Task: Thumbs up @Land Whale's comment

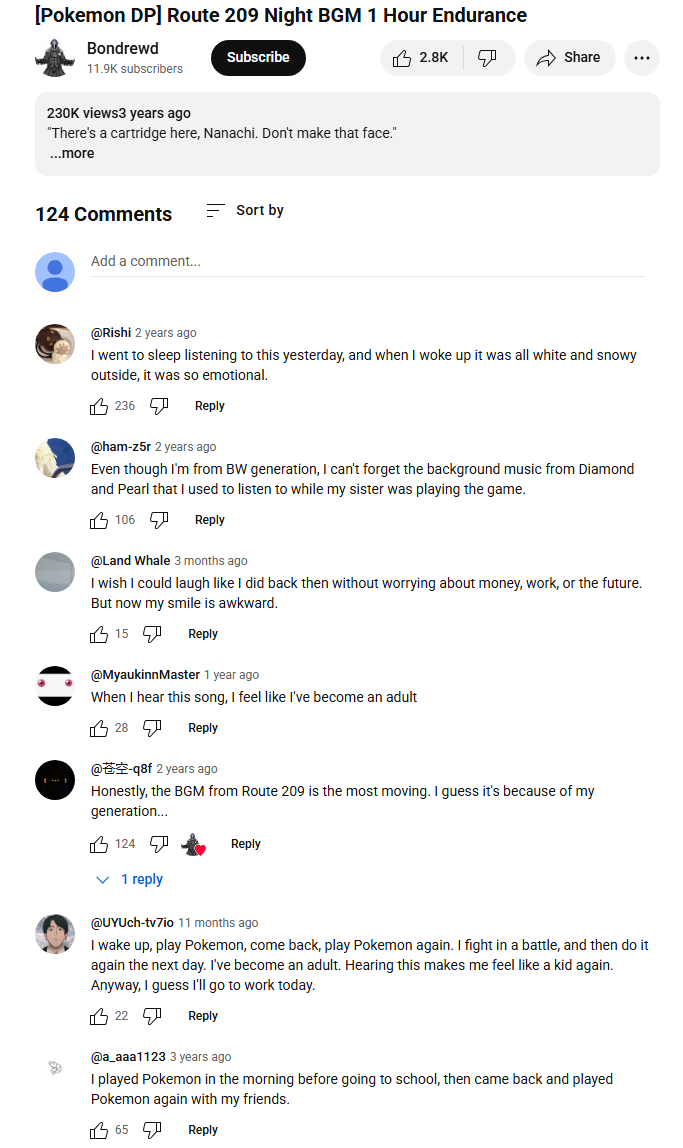Action: (99, 634)
